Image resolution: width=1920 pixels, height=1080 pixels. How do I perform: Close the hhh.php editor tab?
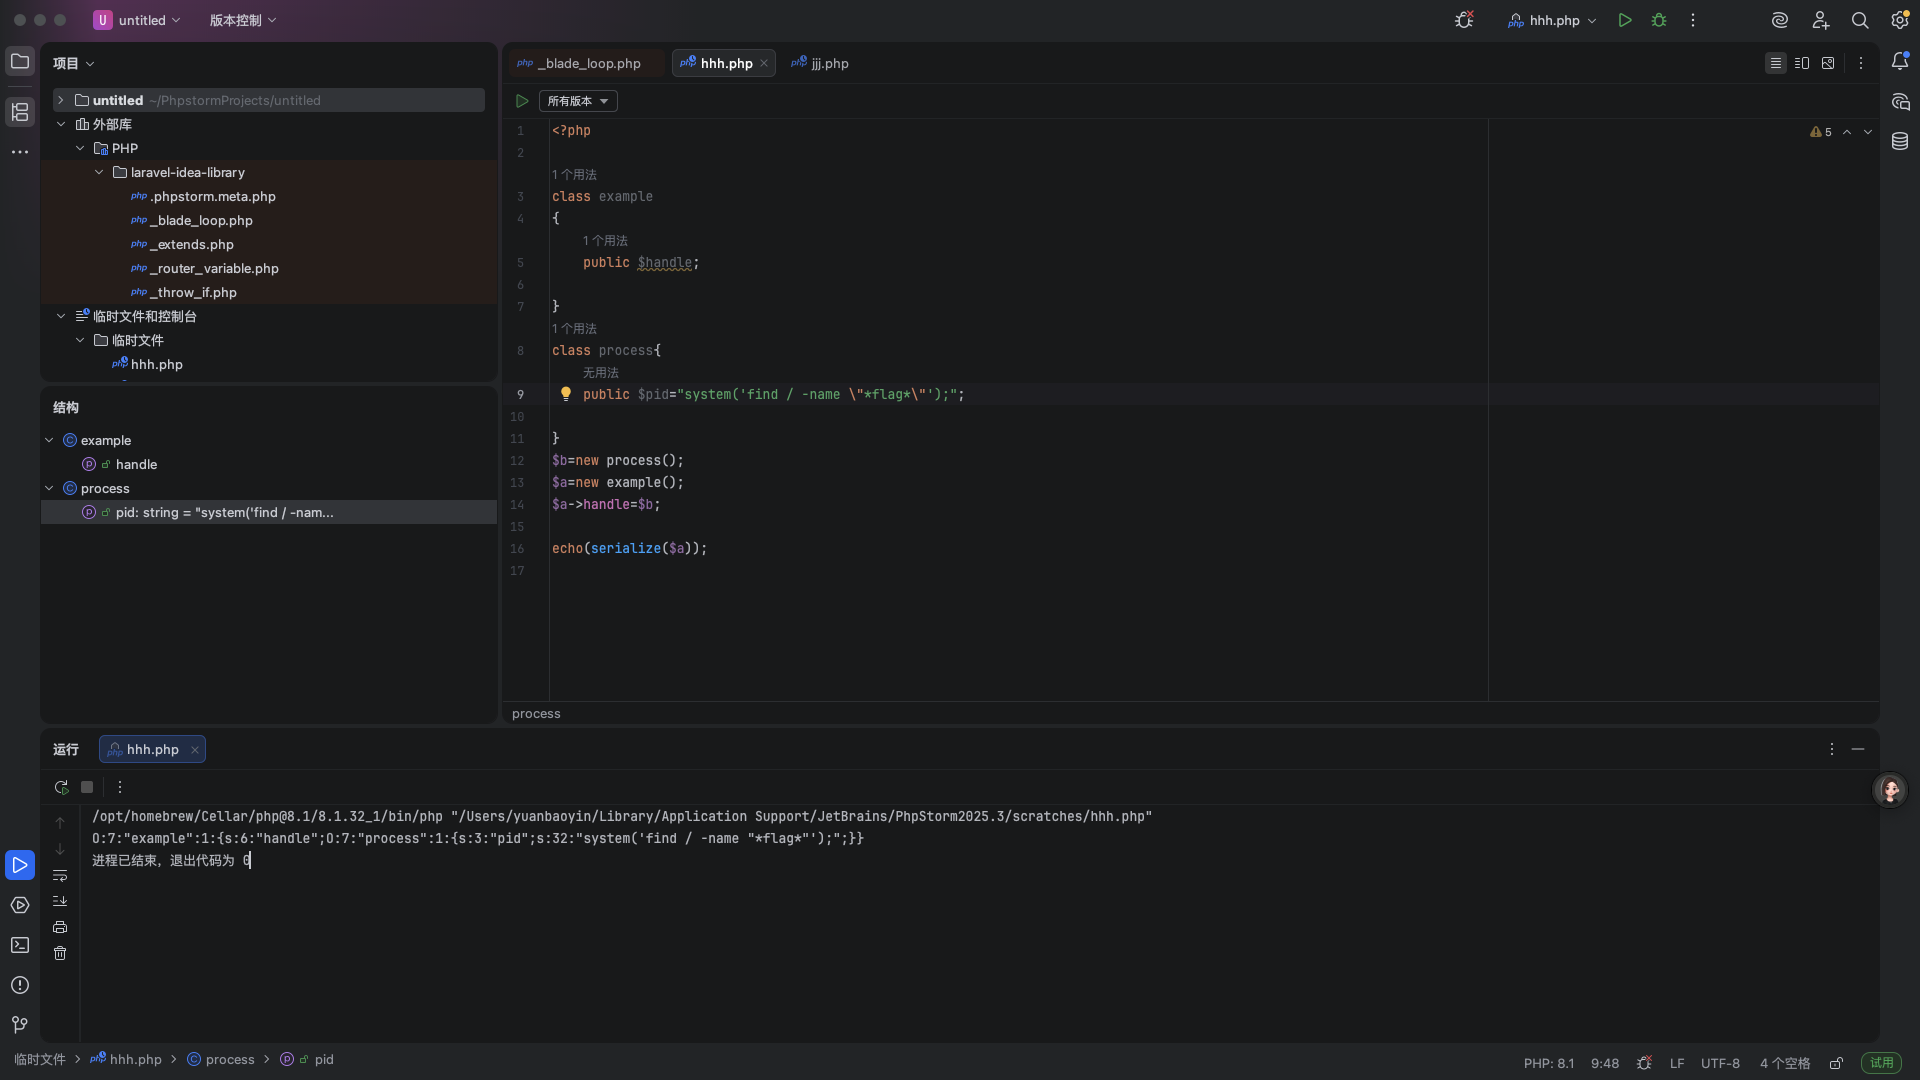click(764, 63)
